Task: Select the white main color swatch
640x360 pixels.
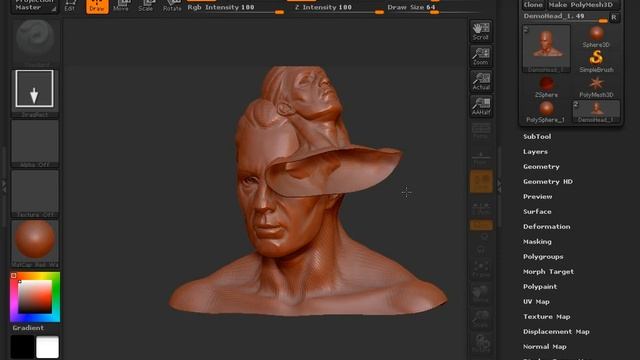Action: 47,347
